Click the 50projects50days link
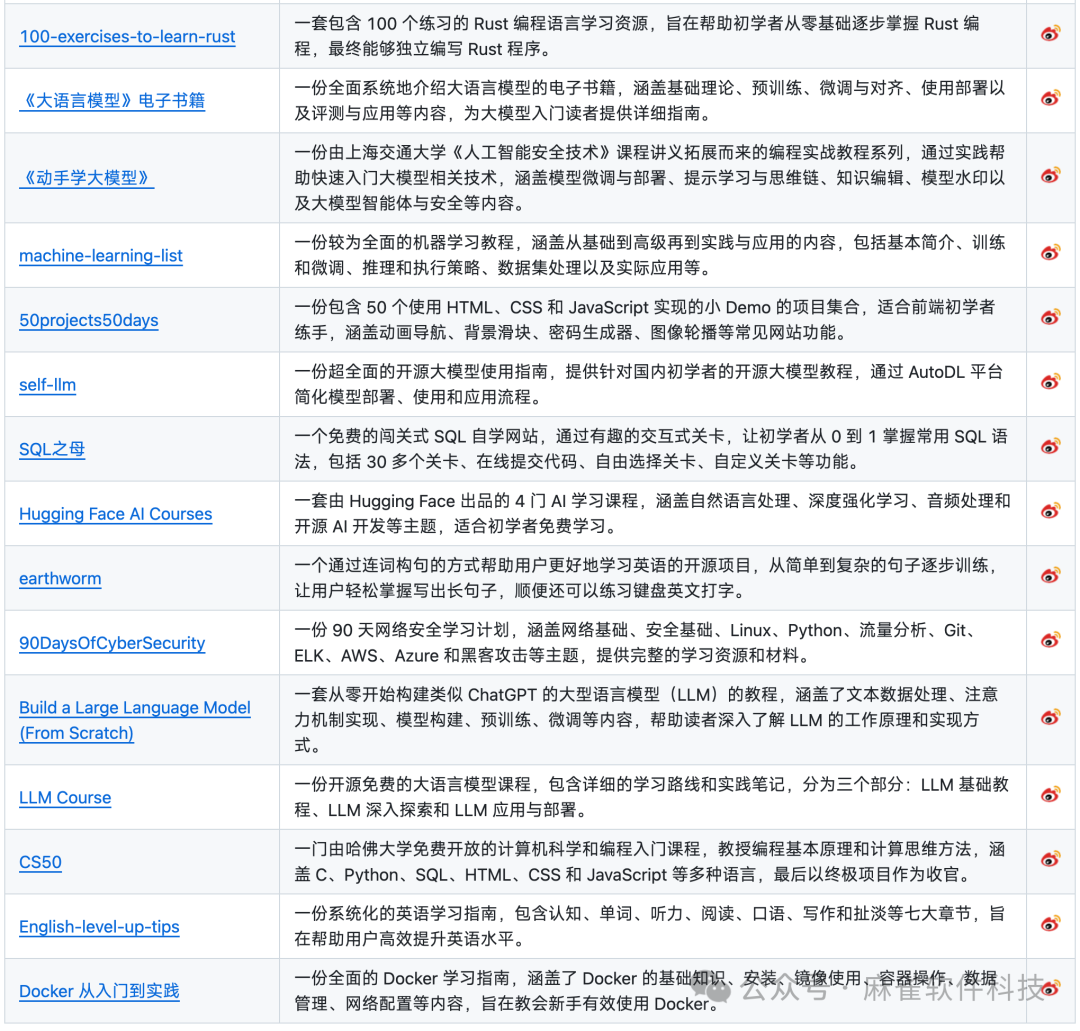Image resolution: width=1080 pixels, height=1031 pixels. coord(88,320)
